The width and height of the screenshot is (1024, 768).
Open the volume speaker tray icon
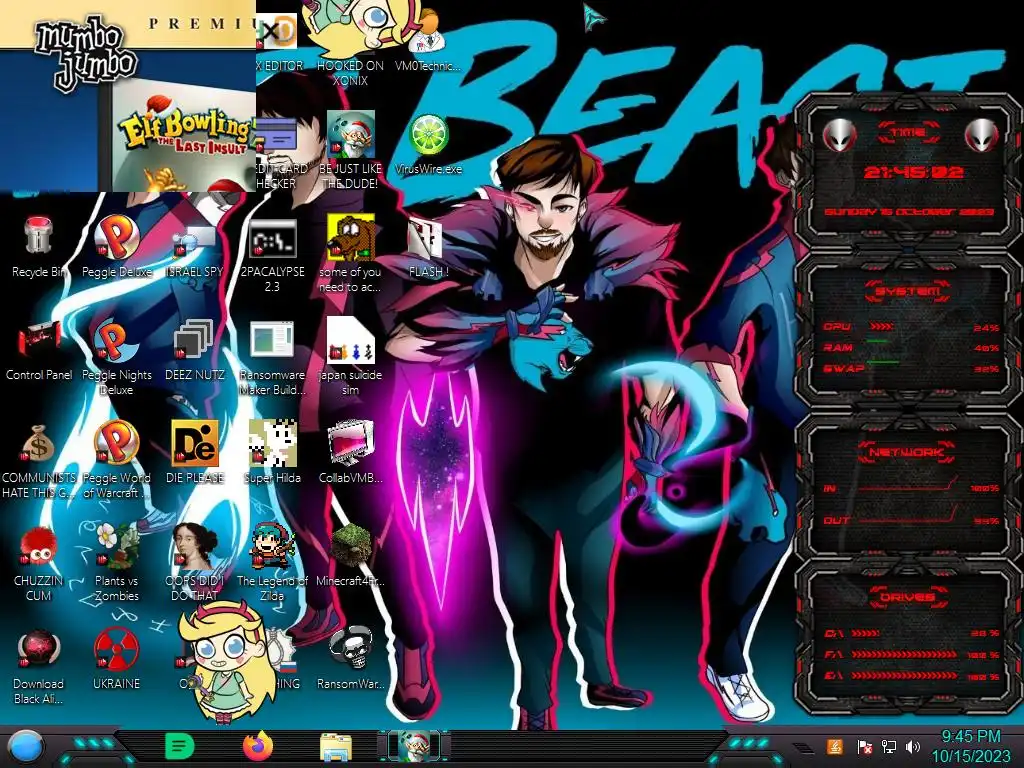pyautogui.click(x=912, y=746)
